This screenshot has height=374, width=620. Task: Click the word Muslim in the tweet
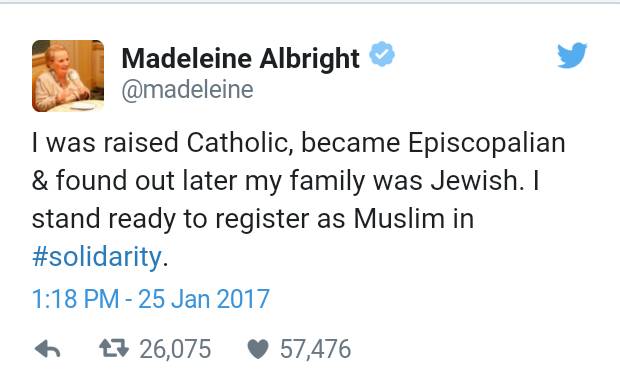[x=399, y=218]
